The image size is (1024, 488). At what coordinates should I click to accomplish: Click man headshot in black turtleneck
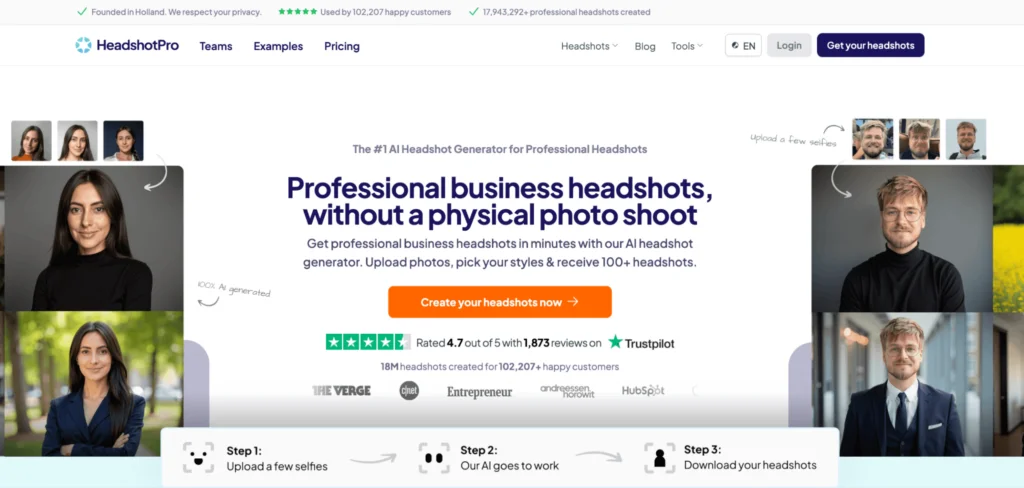902,238
